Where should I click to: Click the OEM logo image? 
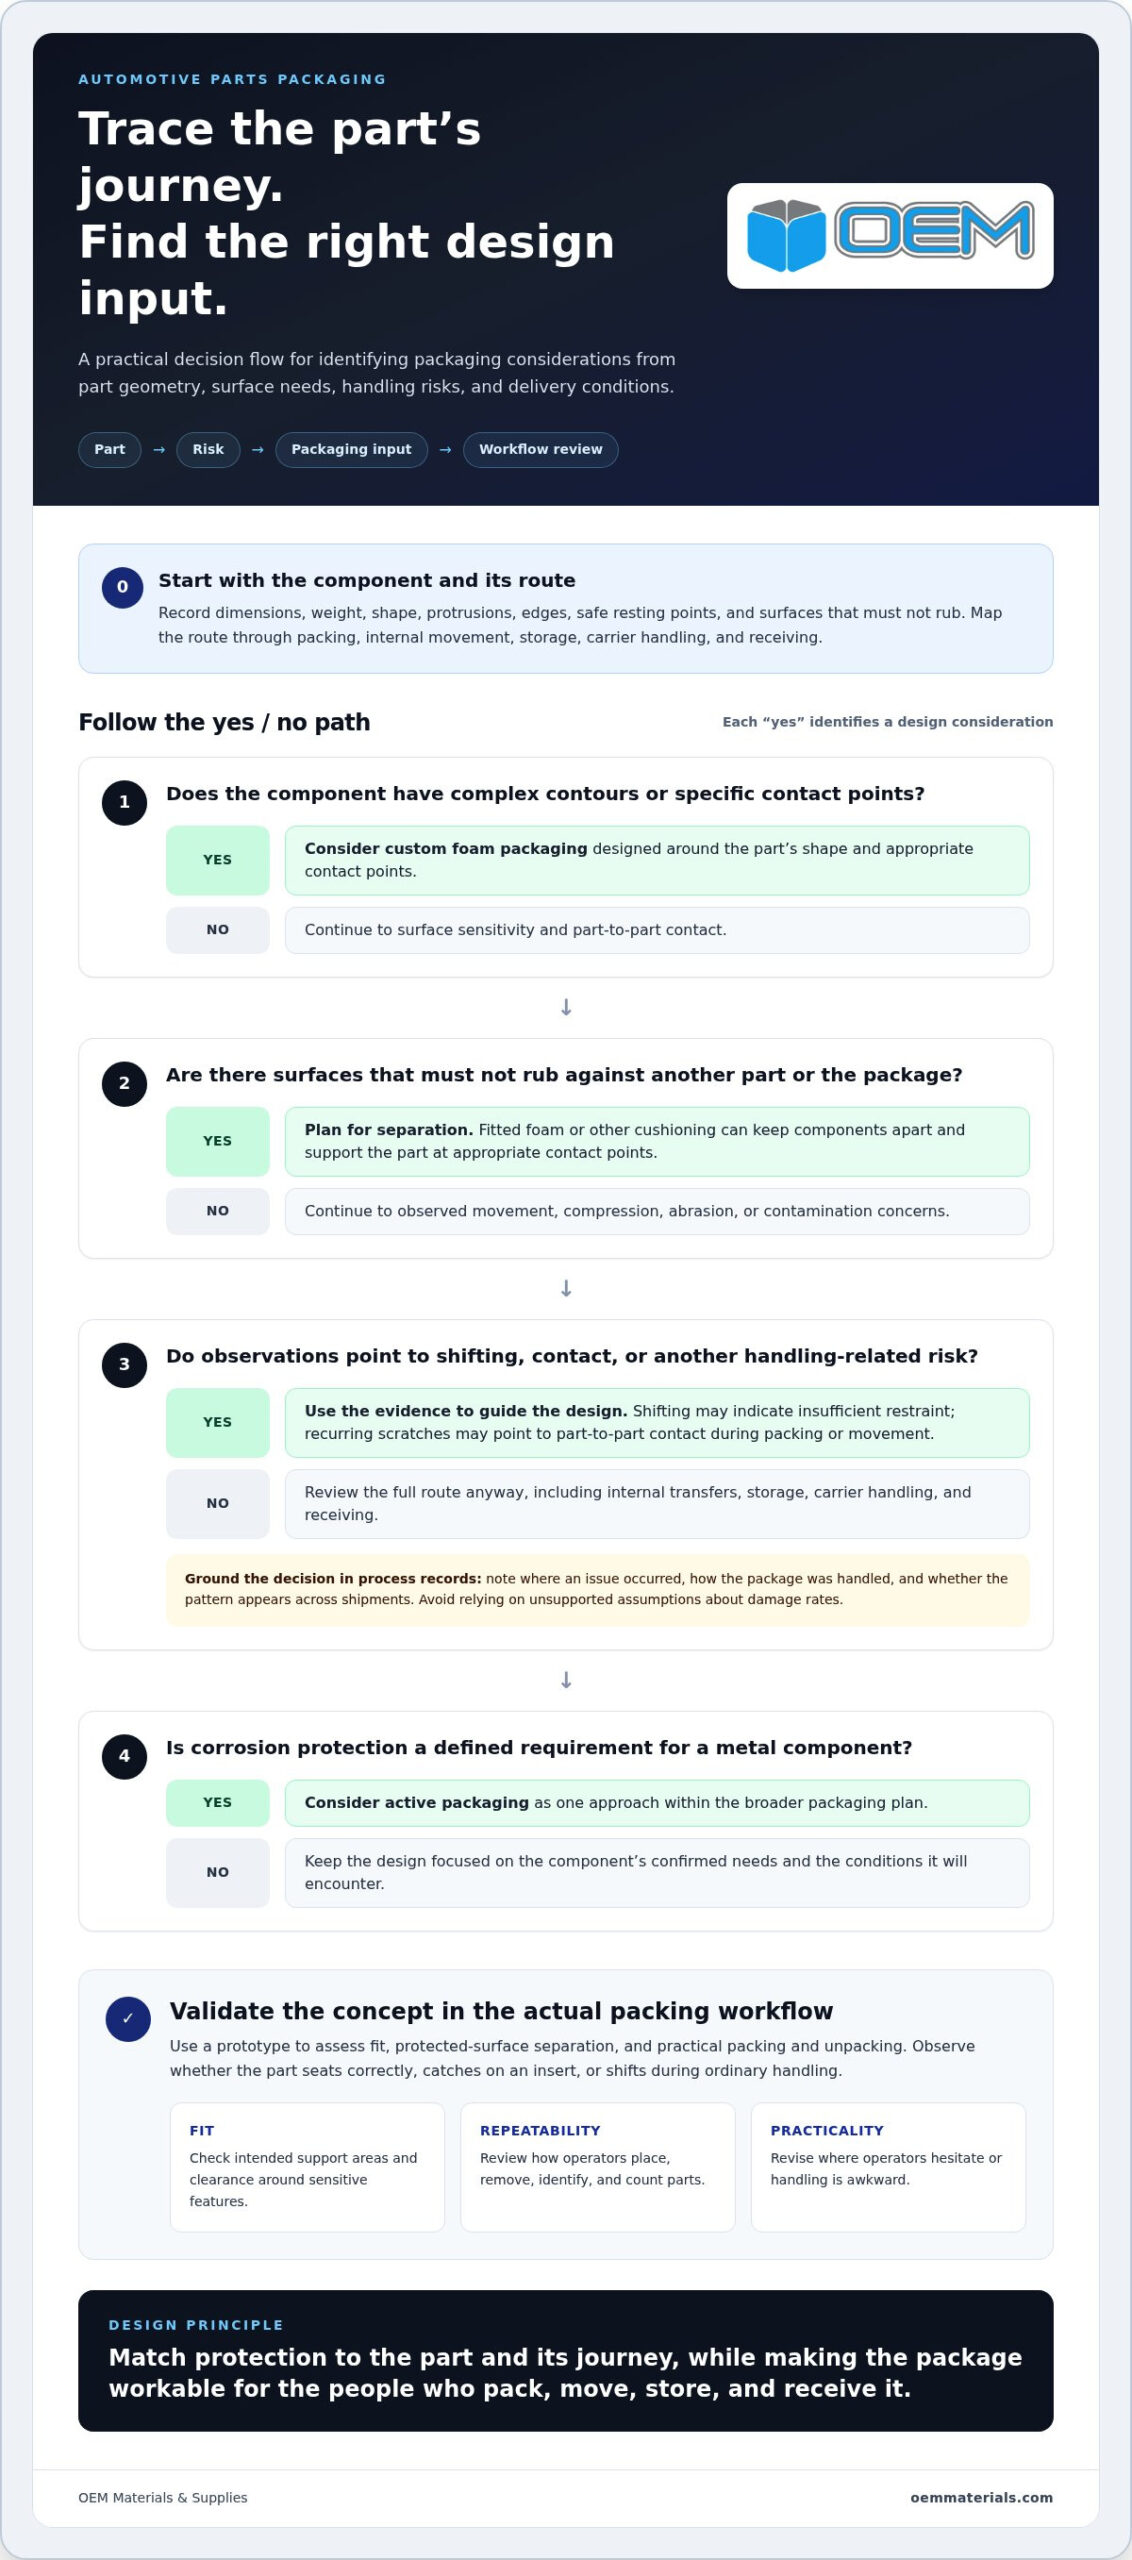pyautogui.click(x=890, y=235)
